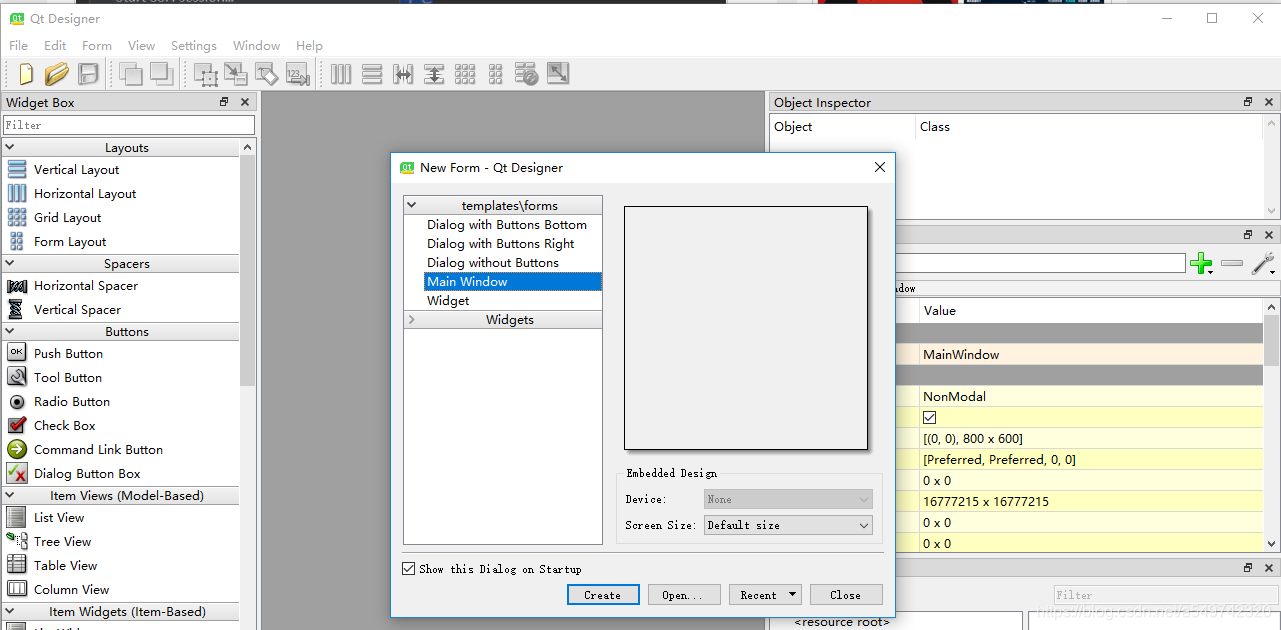Click the Adjust Size toolbar icon
1281x630 pixels.
558,73
